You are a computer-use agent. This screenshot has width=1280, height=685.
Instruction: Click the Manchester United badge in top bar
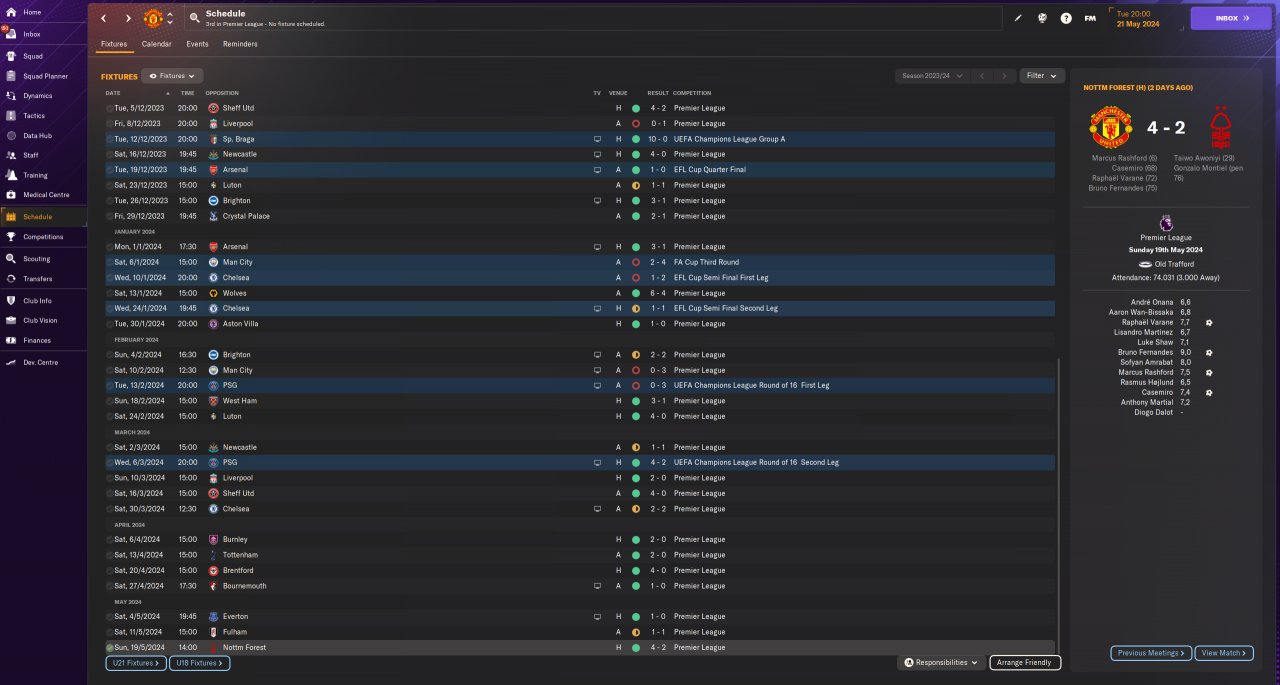click(x=153, y=18)
